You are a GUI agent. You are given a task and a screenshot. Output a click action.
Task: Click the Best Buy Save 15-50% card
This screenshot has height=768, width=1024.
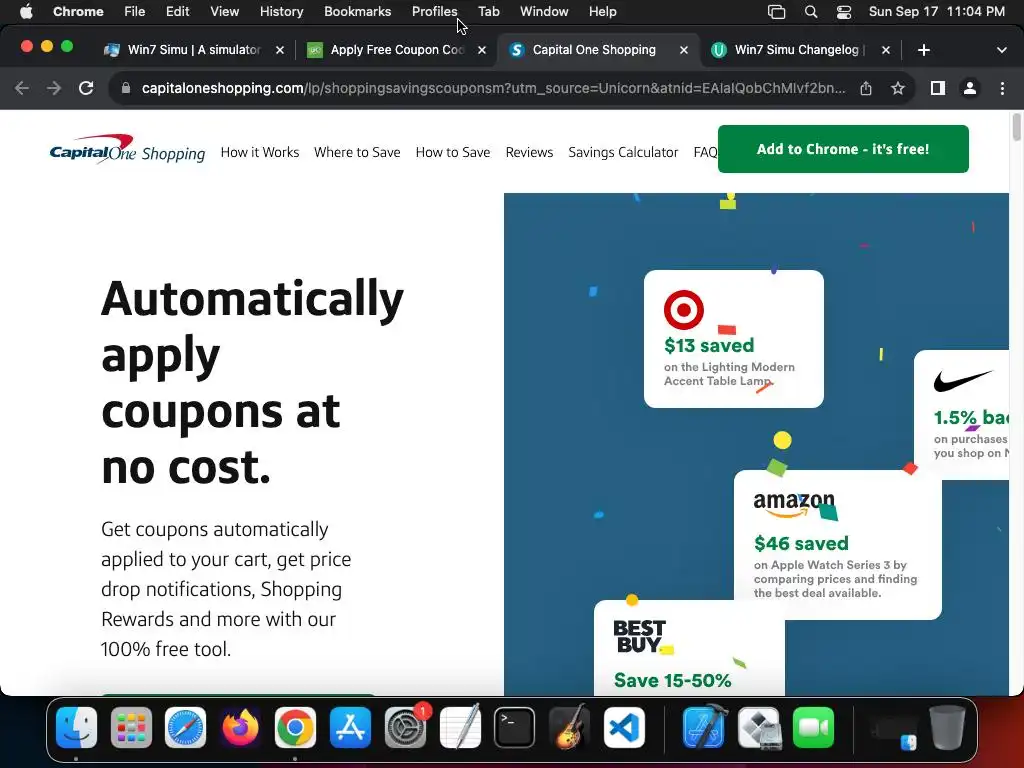tap(689, 648)
